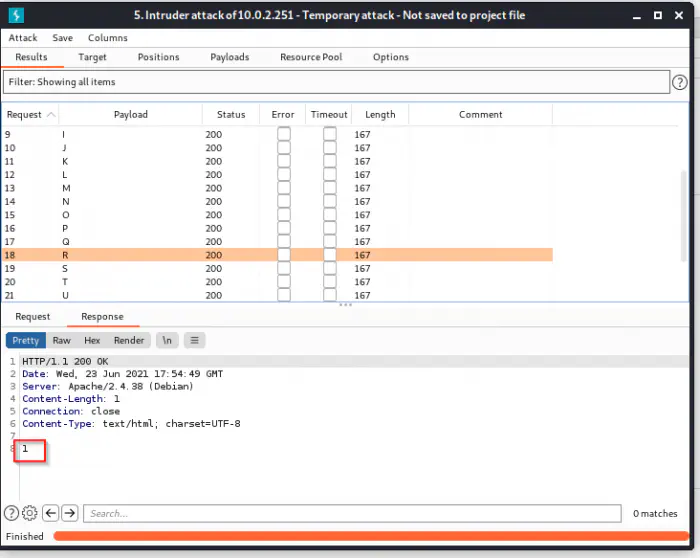Screen dimensions: 700x558
Task: Click the filter help question mark icon
Action: 680,82
